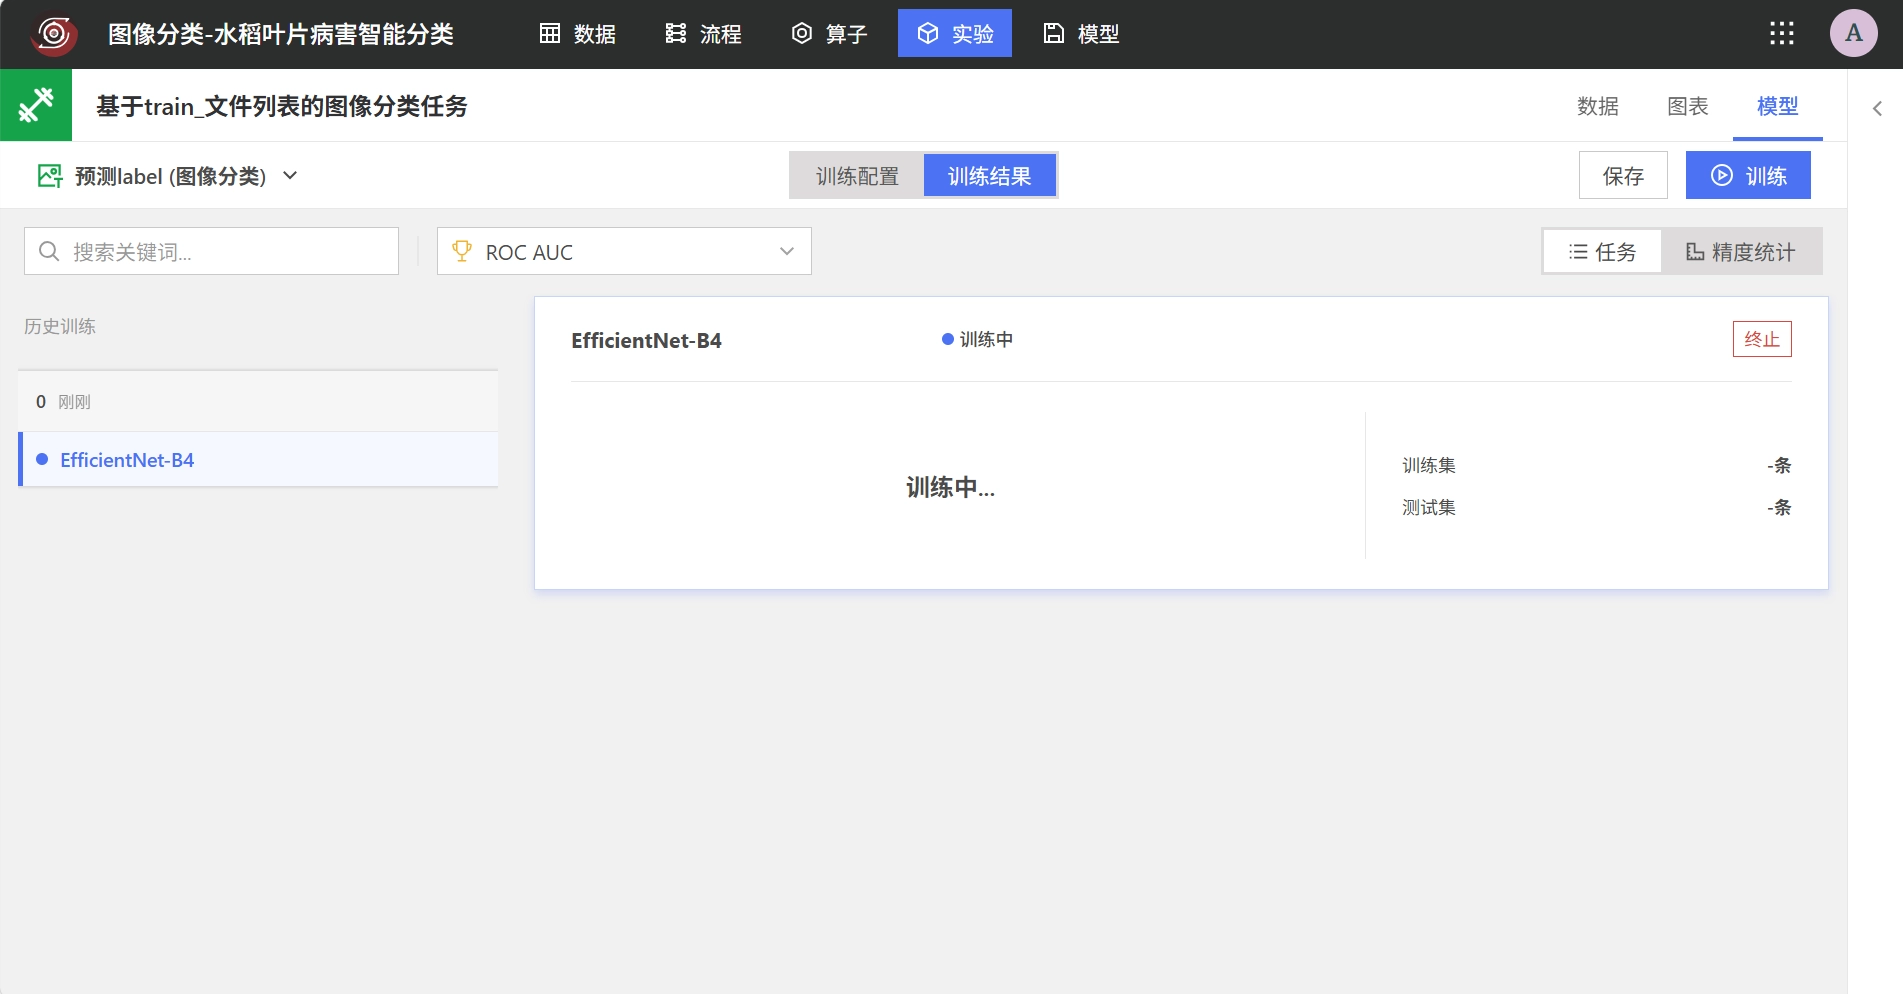Open the user avatar A menu
The height and width of the screenshot is (994, 1903).
(x=1854, y=33)
